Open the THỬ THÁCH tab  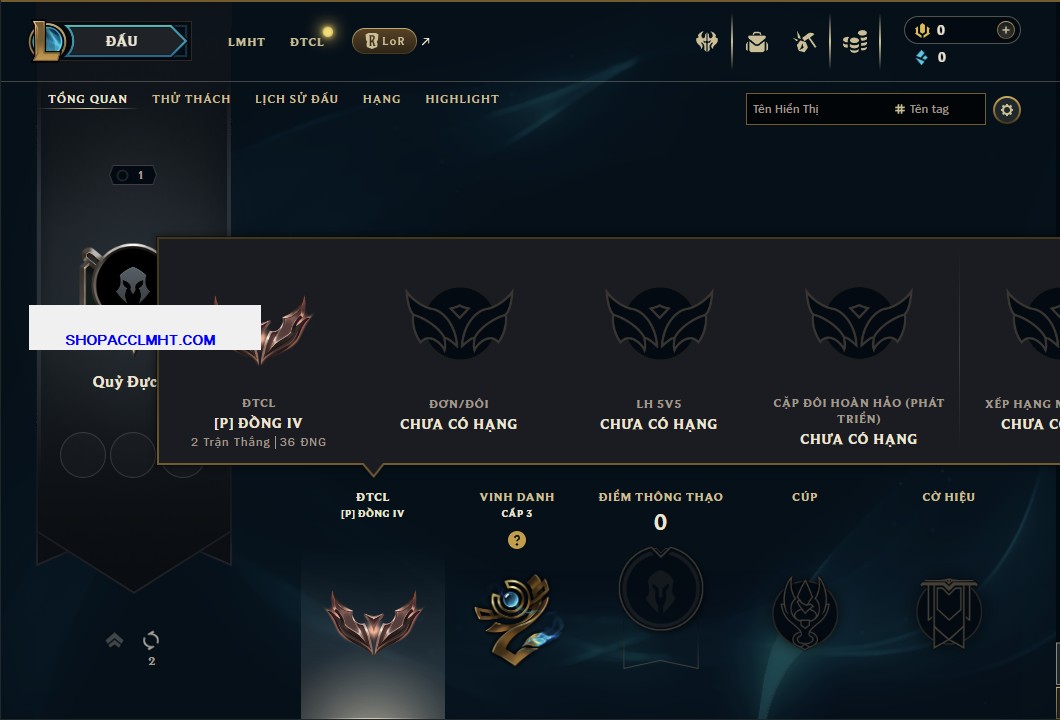click(x=191, y=99)
